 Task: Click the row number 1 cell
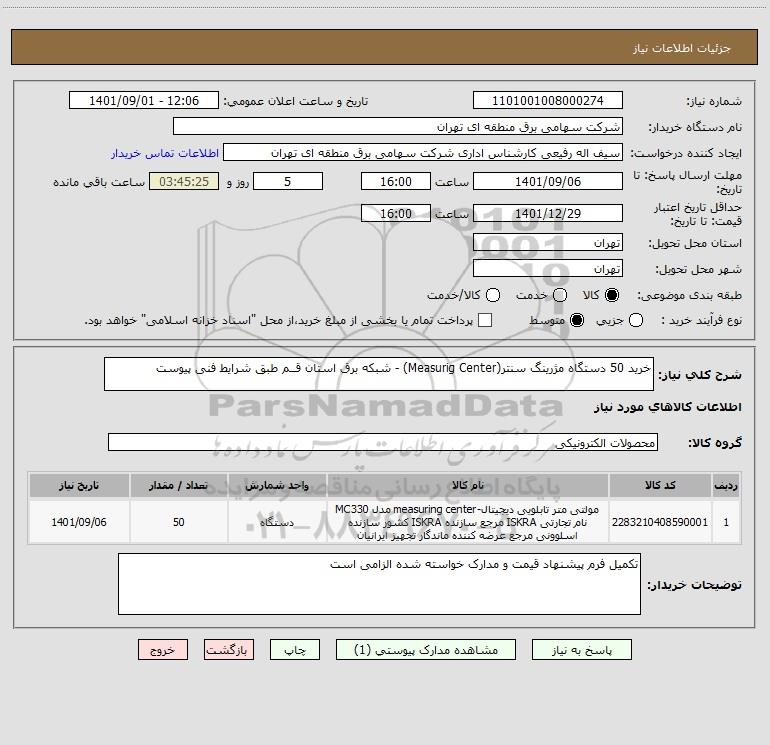(x=726, y=522)
